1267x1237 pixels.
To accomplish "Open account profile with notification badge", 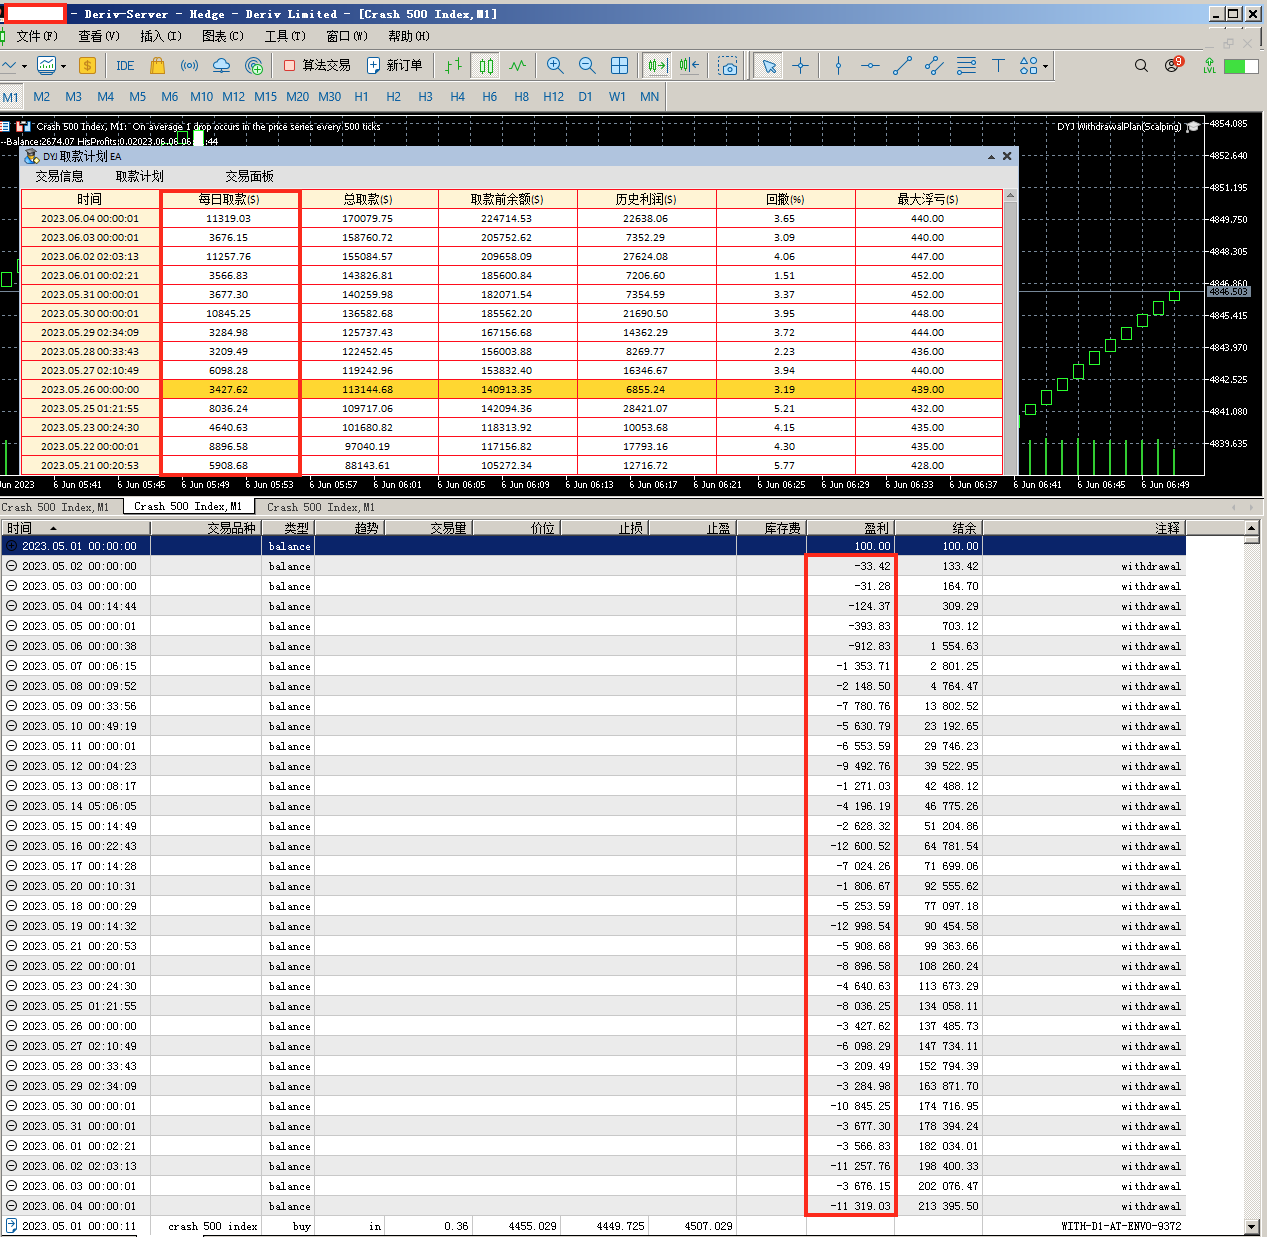I will click(1173, 66).
